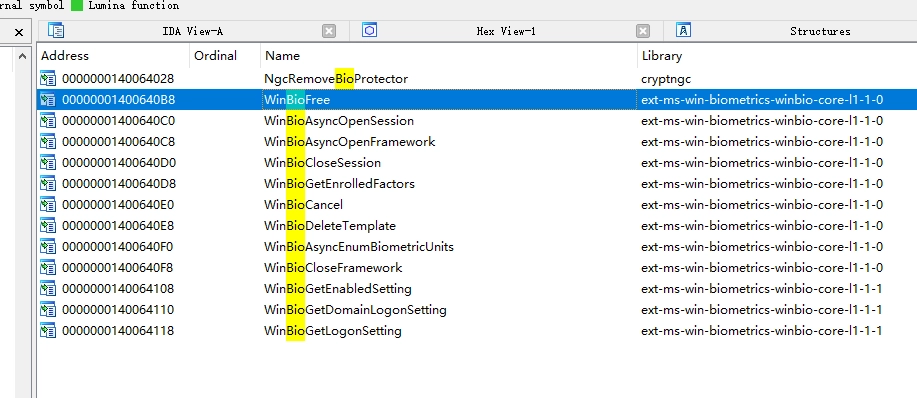The height and width of the screenshot is (398, 917).
Task: Click the import icon for WinBioCancel row
Action: (x=48, y=205)
